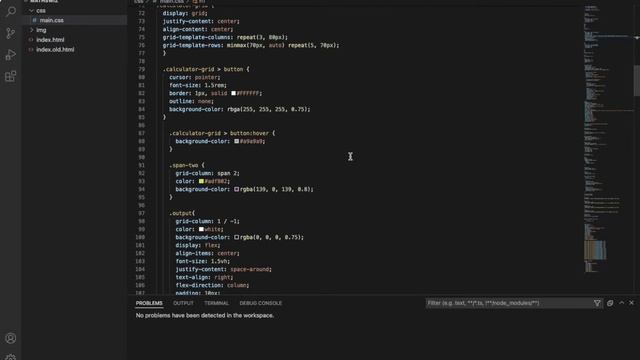
Task: Open the Accounts menu icon
Action: point(11,338)
